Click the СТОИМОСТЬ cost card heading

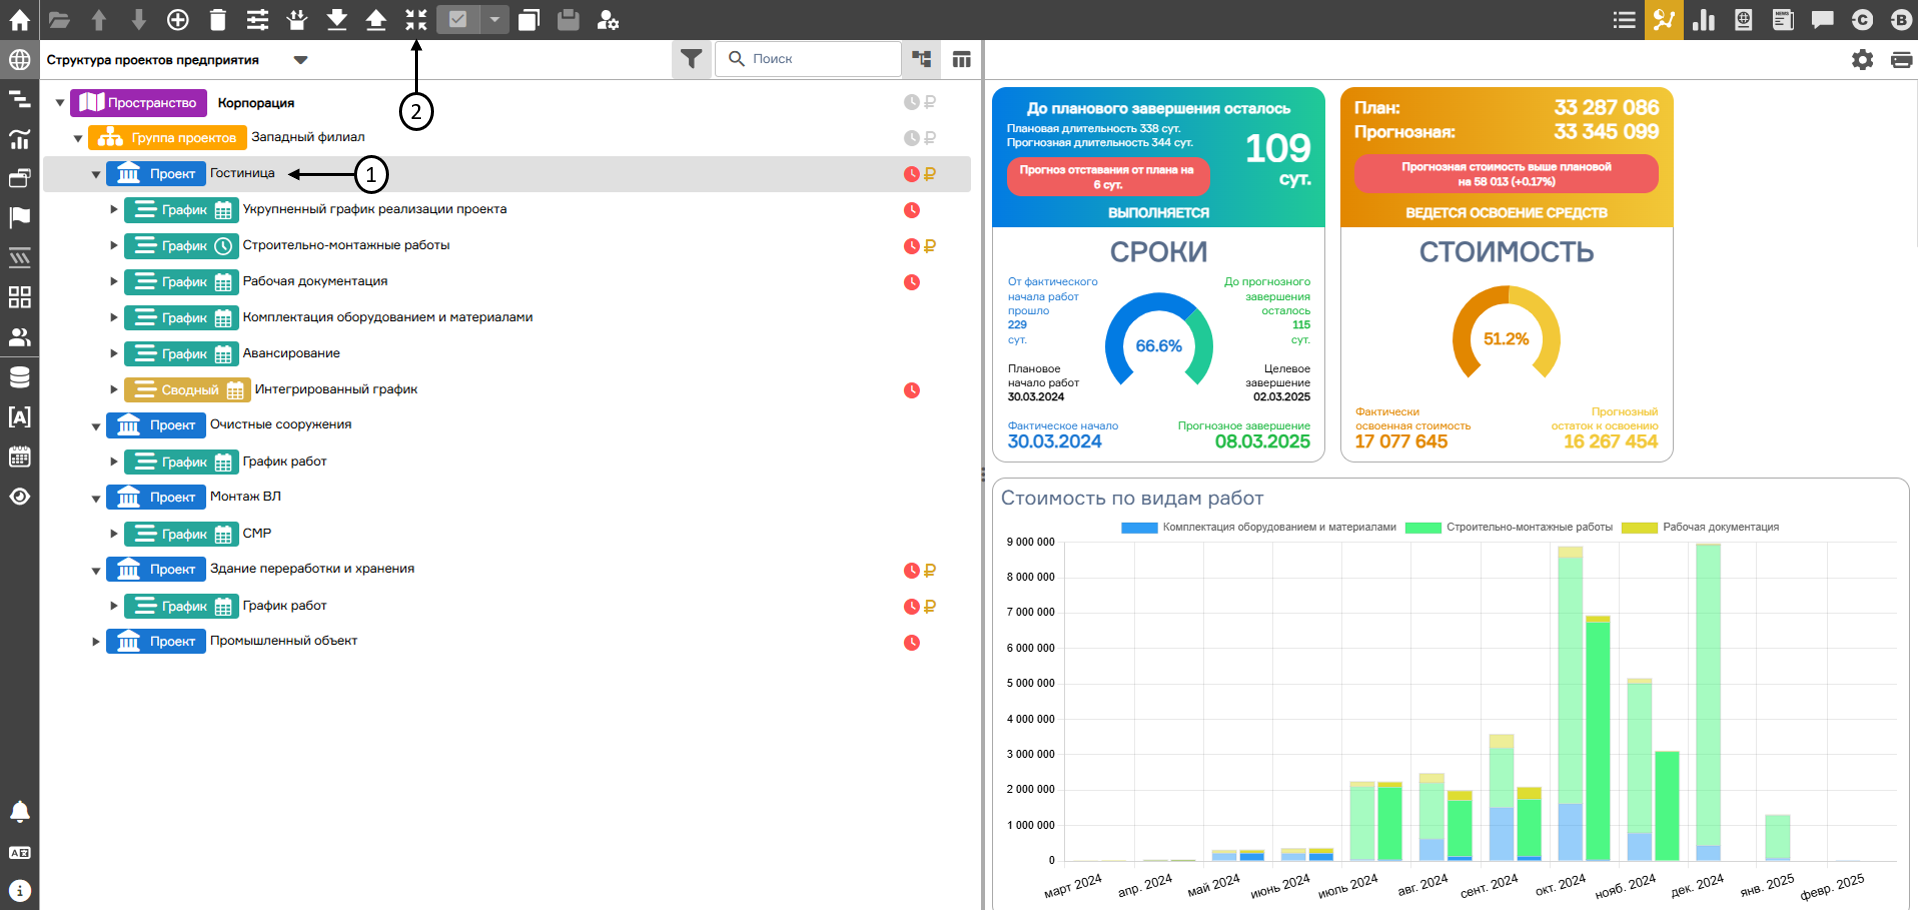[1506, 252]
